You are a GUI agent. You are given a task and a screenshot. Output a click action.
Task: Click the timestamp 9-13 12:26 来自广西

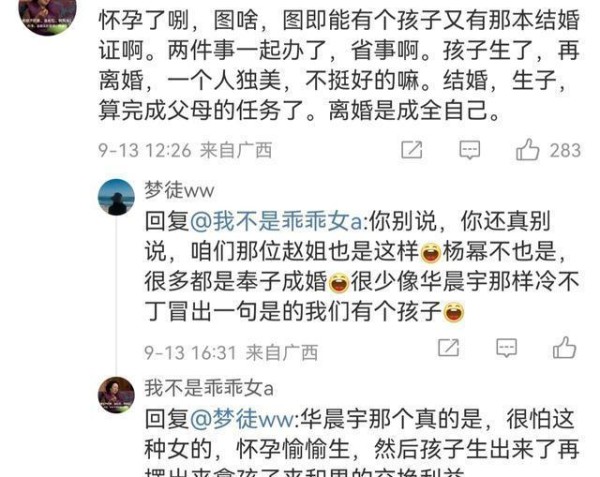click(x=185, y=150)
